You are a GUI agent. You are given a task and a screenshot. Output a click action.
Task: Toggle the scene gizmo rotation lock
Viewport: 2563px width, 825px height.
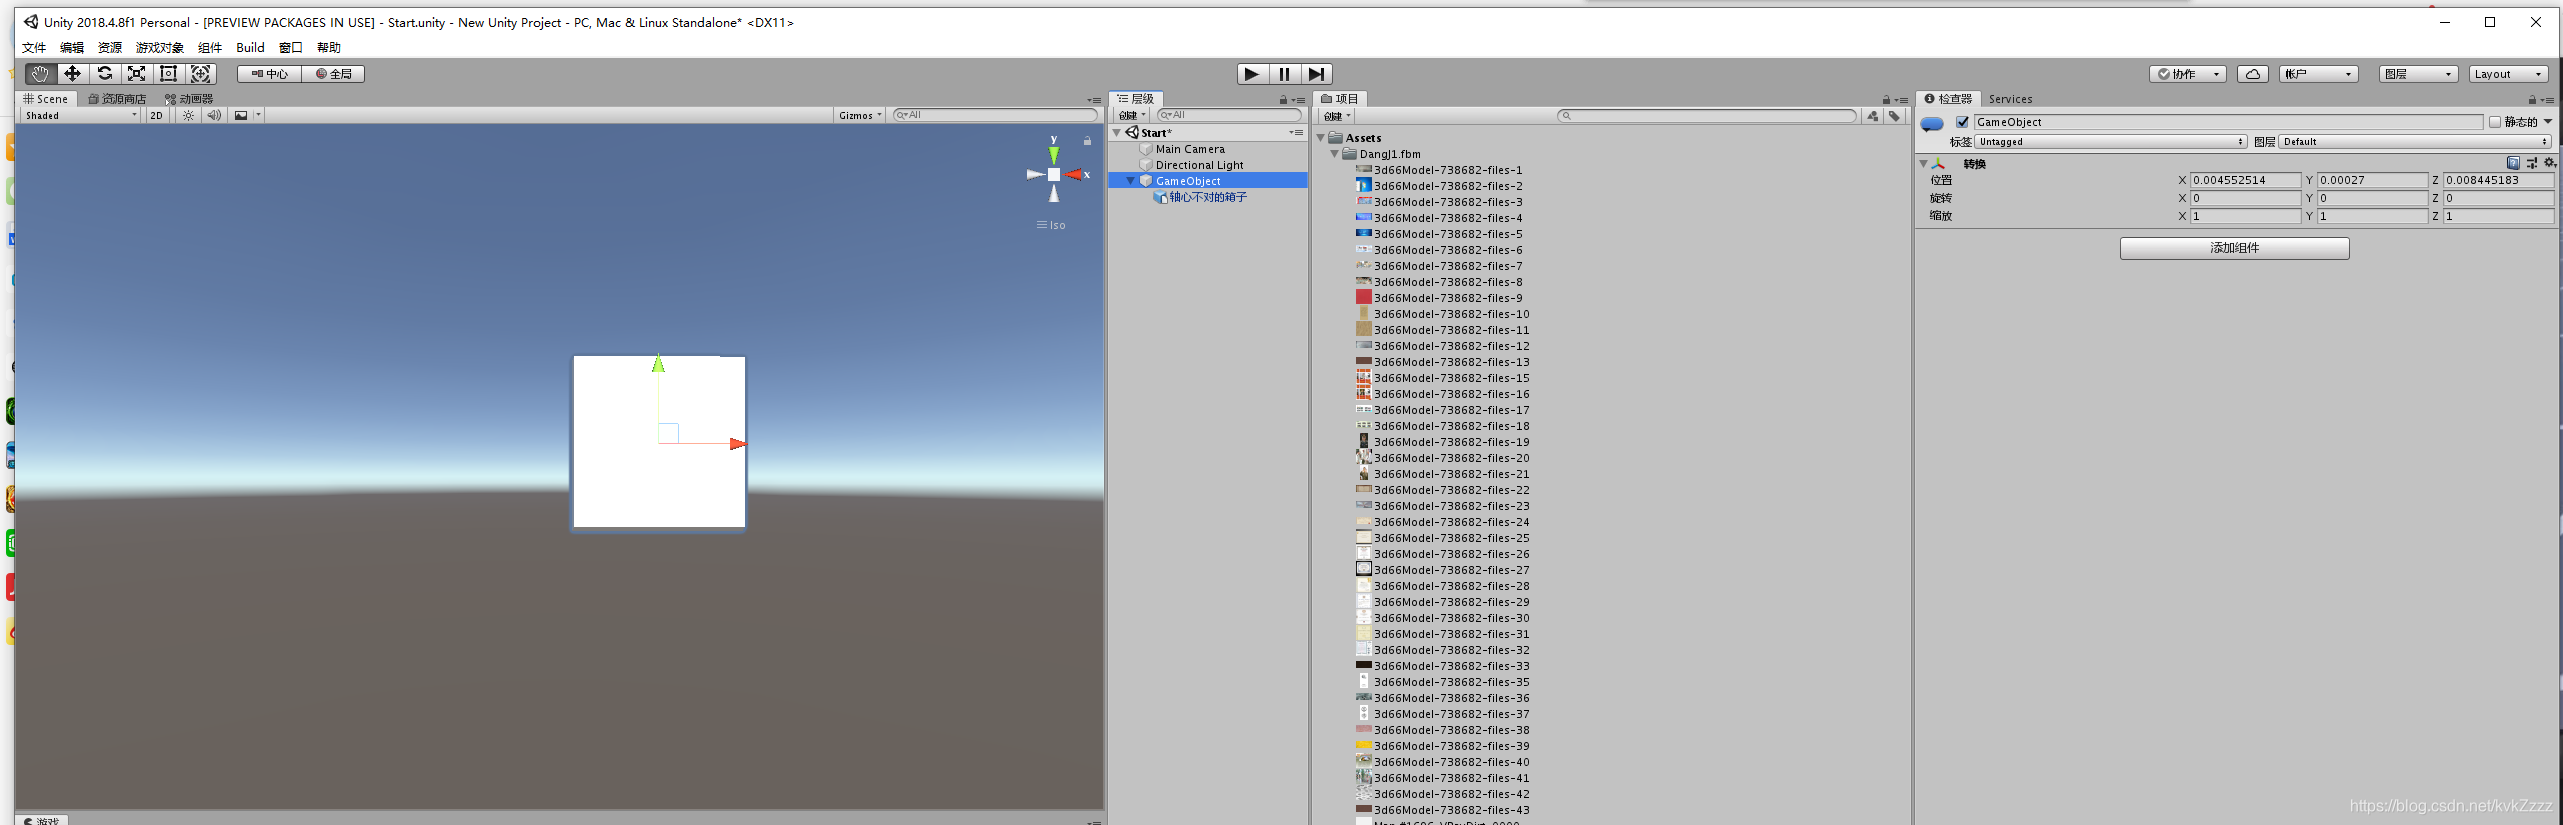pyautogui.click(x=1087, y=141)
